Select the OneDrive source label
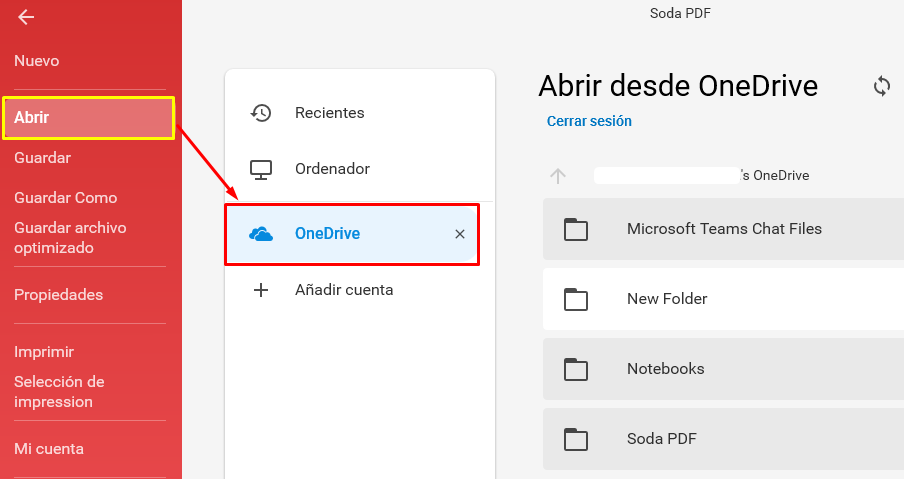This screenshot has height=479, width=904. click(327, 233)
